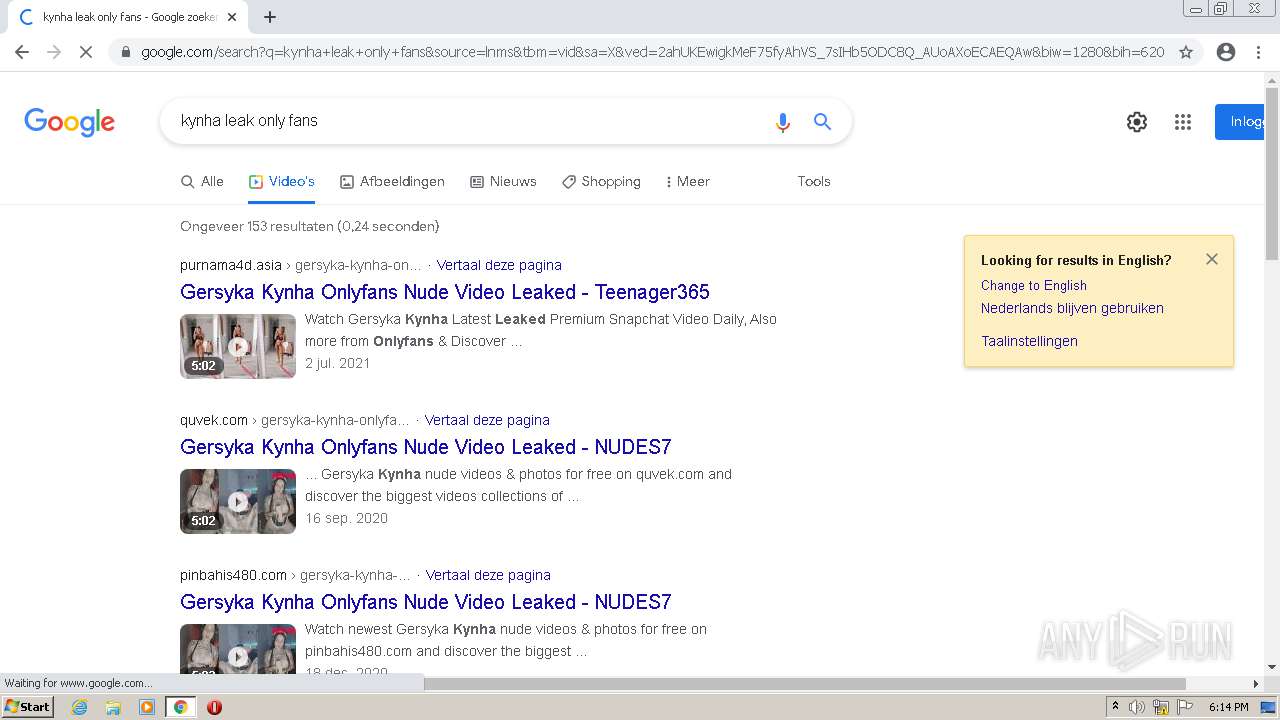This screenshot has height=720, width=1280.
Task: Click the 2 jul. 2021 date text
Action: pos(337,363)
